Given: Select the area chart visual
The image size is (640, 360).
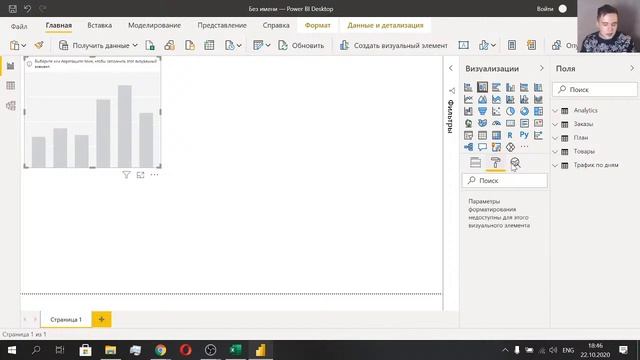Looking at the screenshot, I should [x=482, y=99].
